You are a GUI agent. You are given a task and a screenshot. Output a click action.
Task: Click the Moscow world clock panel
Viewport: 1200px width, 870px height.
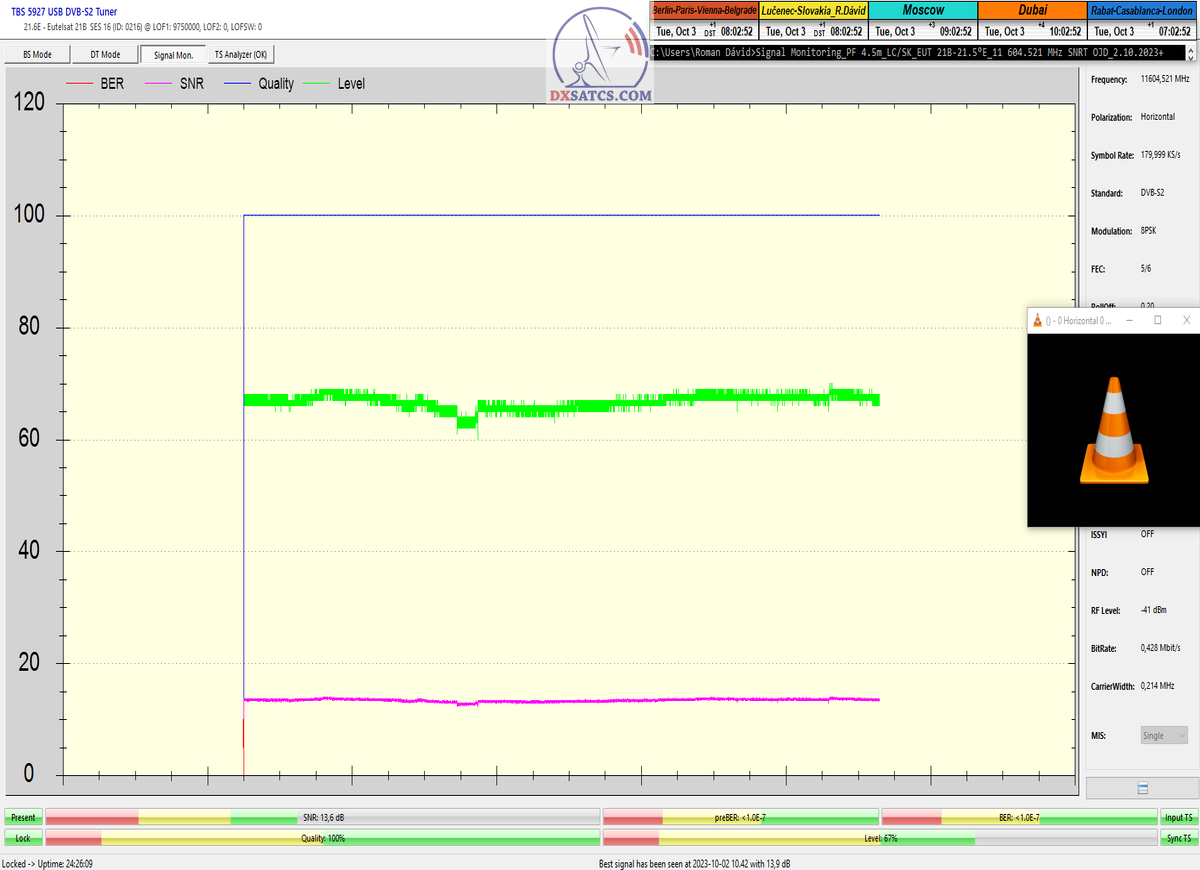tap(922, 20)
